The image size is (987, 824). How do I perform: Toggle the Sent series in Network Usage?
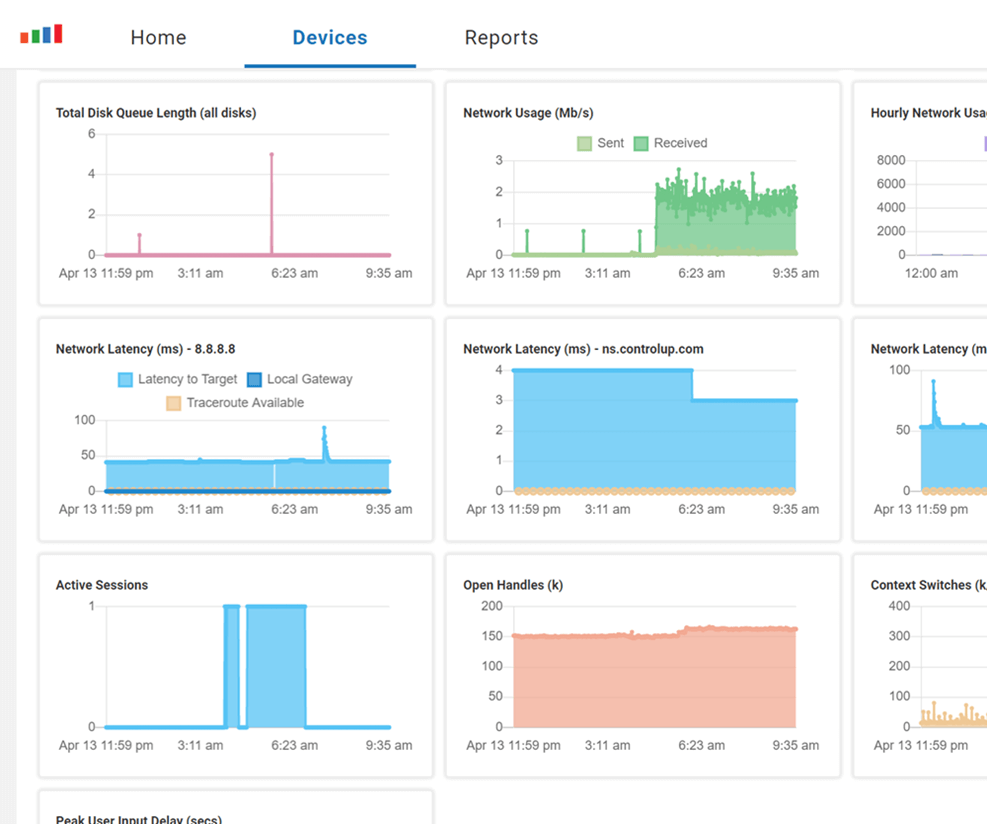click(x=600, y=143)
